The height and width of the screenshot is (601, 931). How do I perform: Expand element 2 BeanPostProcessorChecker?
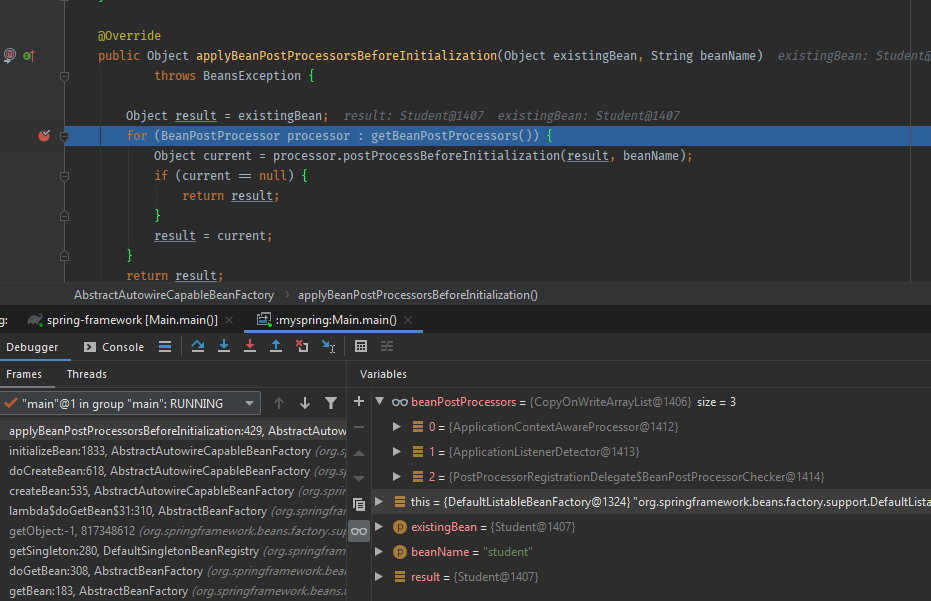point(397,476)
